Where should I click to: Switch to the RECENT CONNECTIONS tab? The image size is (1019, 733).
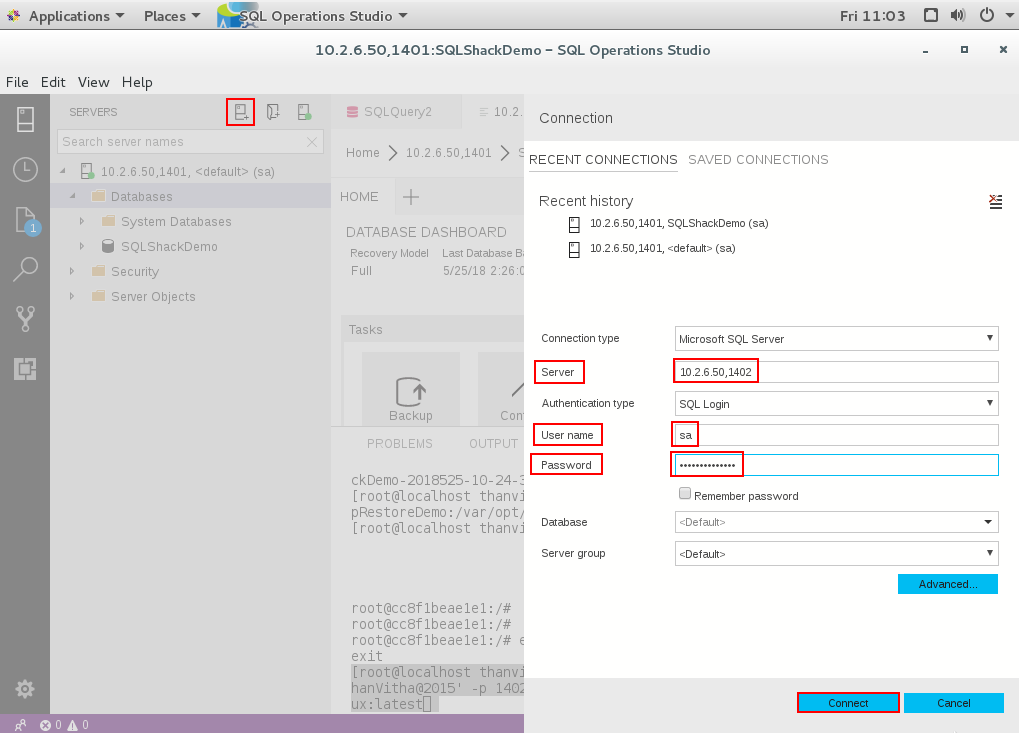(603, 160)
